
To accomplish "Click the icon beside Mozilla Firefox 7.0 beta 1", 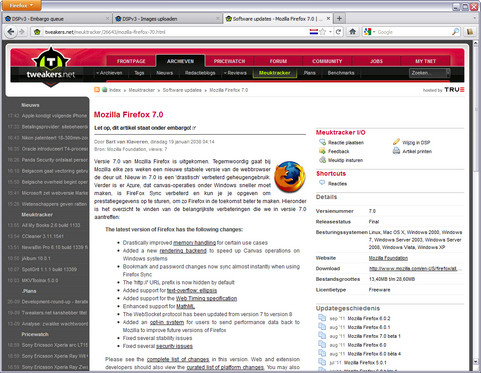I will click(x=322, y=335).
